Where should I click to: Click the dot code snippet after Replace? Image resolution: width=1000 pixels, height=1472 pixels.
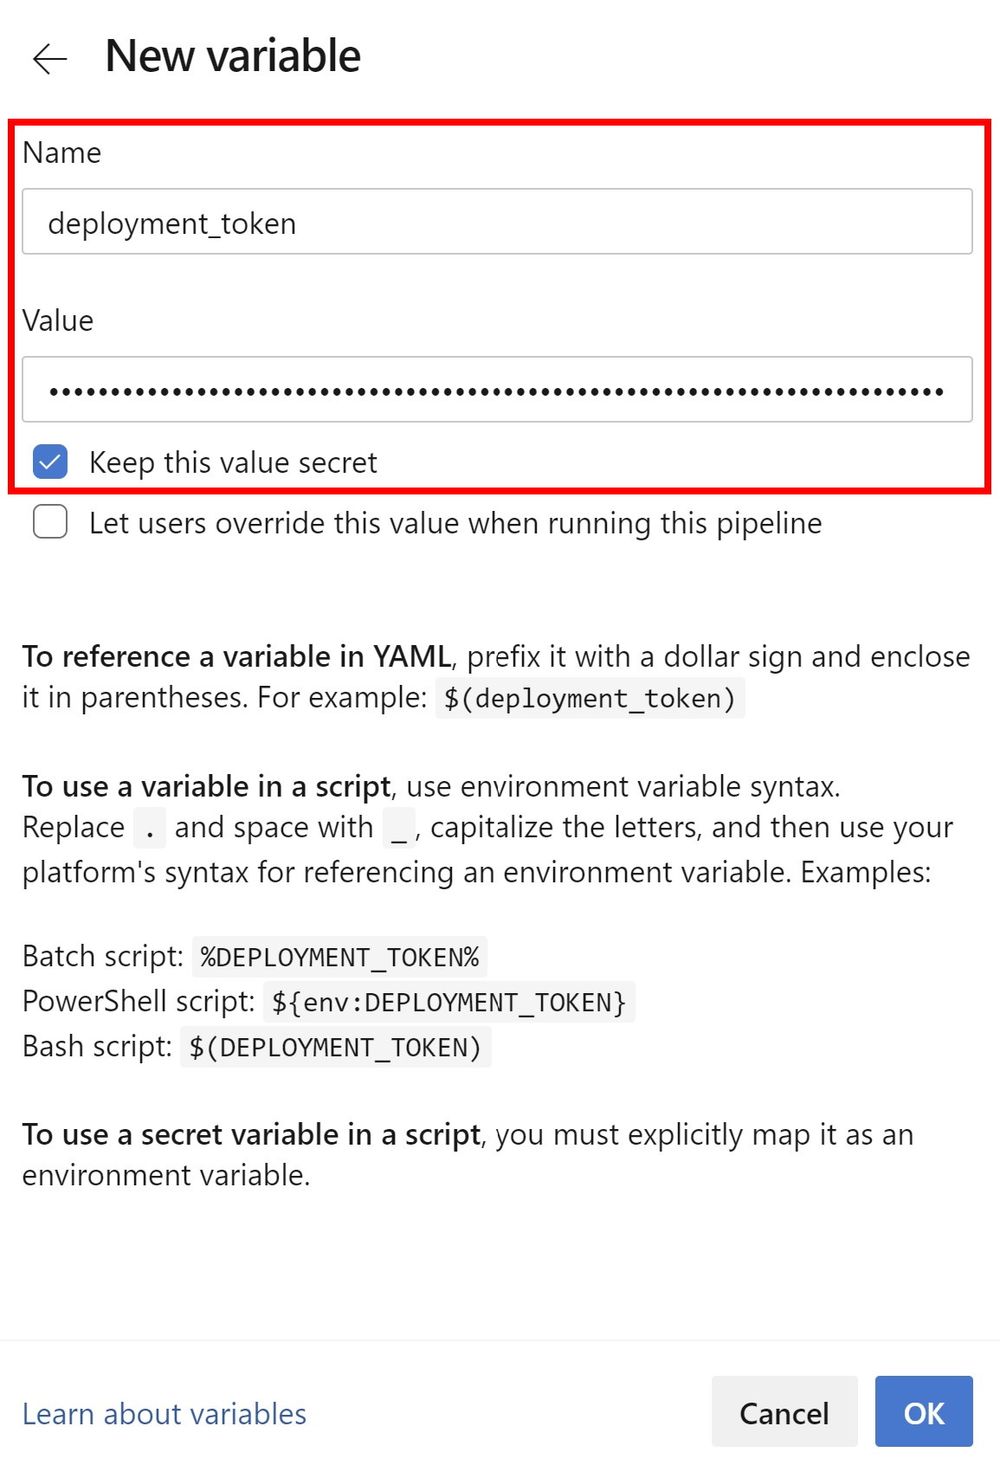pyautogui.click(x=149, y=828)
